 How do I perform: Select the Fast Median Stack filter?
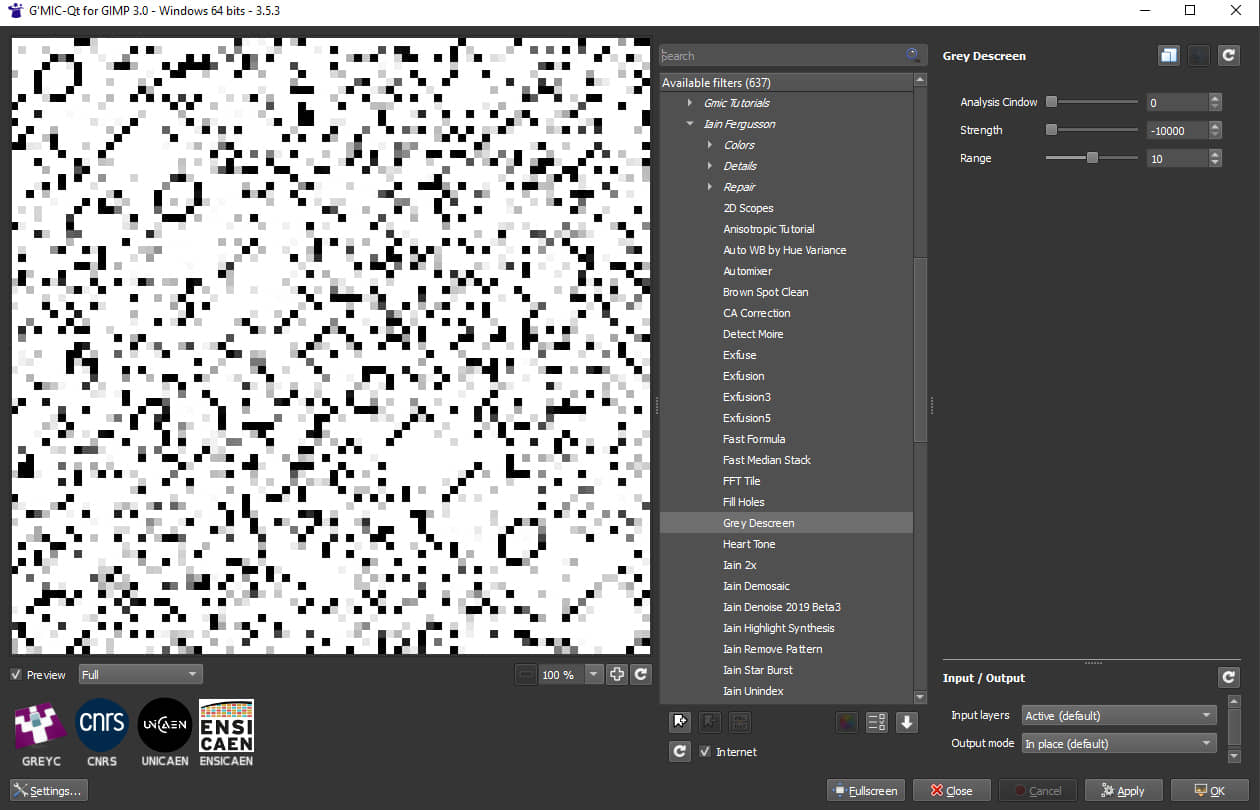[x=767, y=460]
